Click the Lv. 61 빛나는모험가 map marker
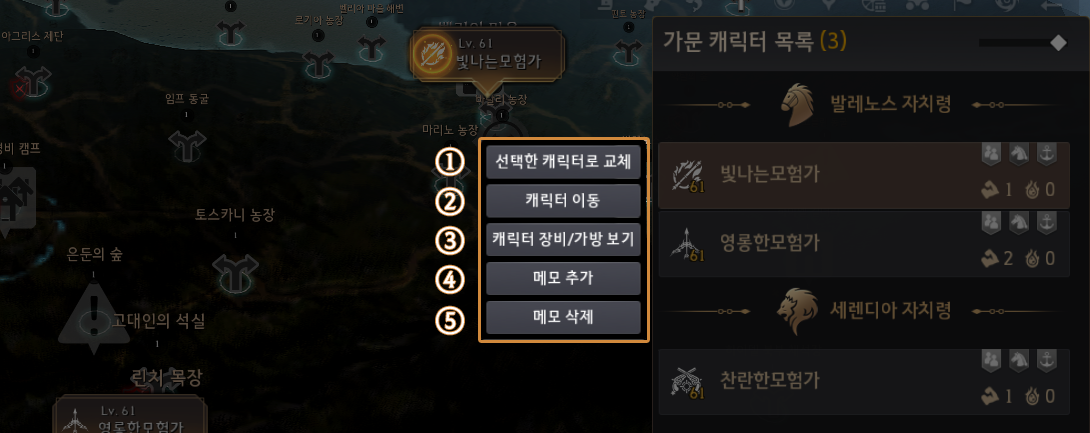1090x433 pixels. 487,54
